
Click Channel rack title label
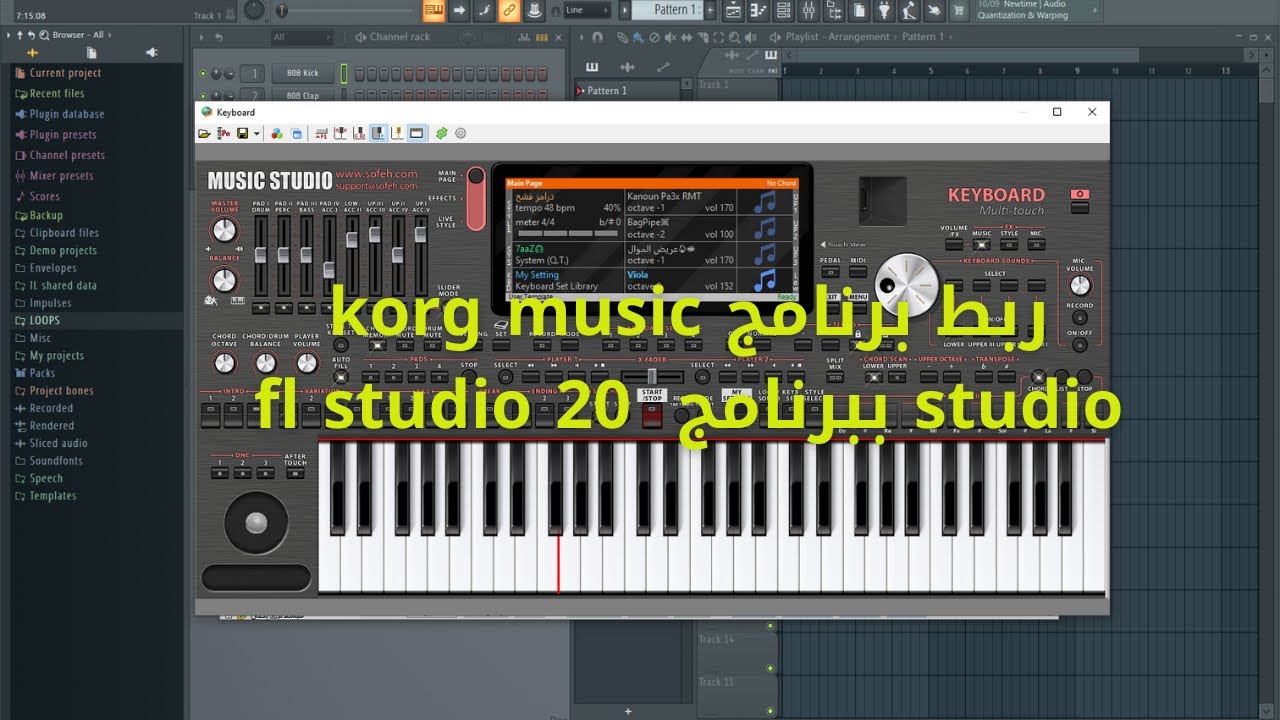click(400, 37)
